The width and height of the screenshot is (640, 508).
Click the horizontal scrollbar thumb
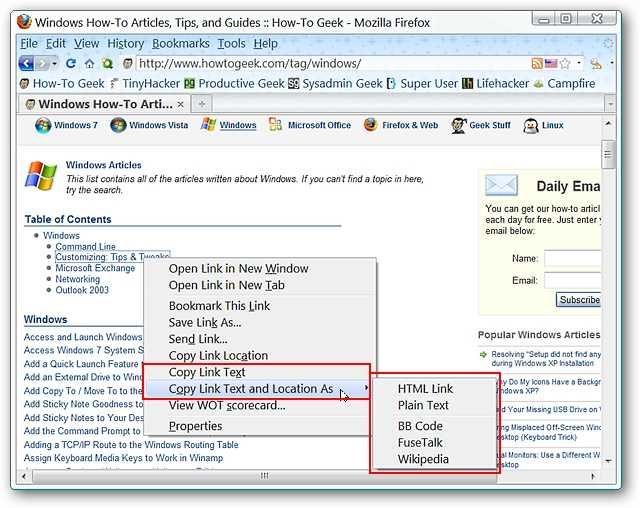click(x=264, y=476)
